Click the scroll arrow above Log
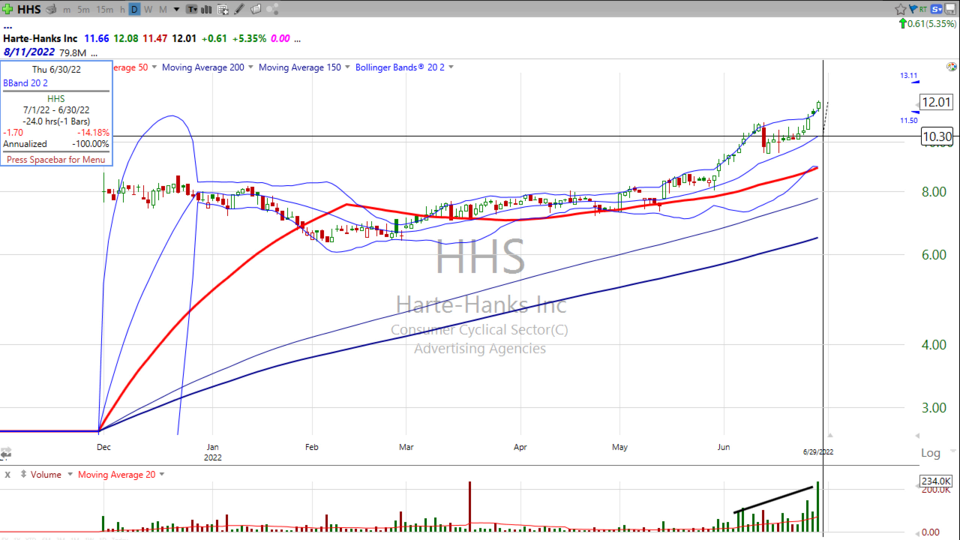 tap(917, 436)
